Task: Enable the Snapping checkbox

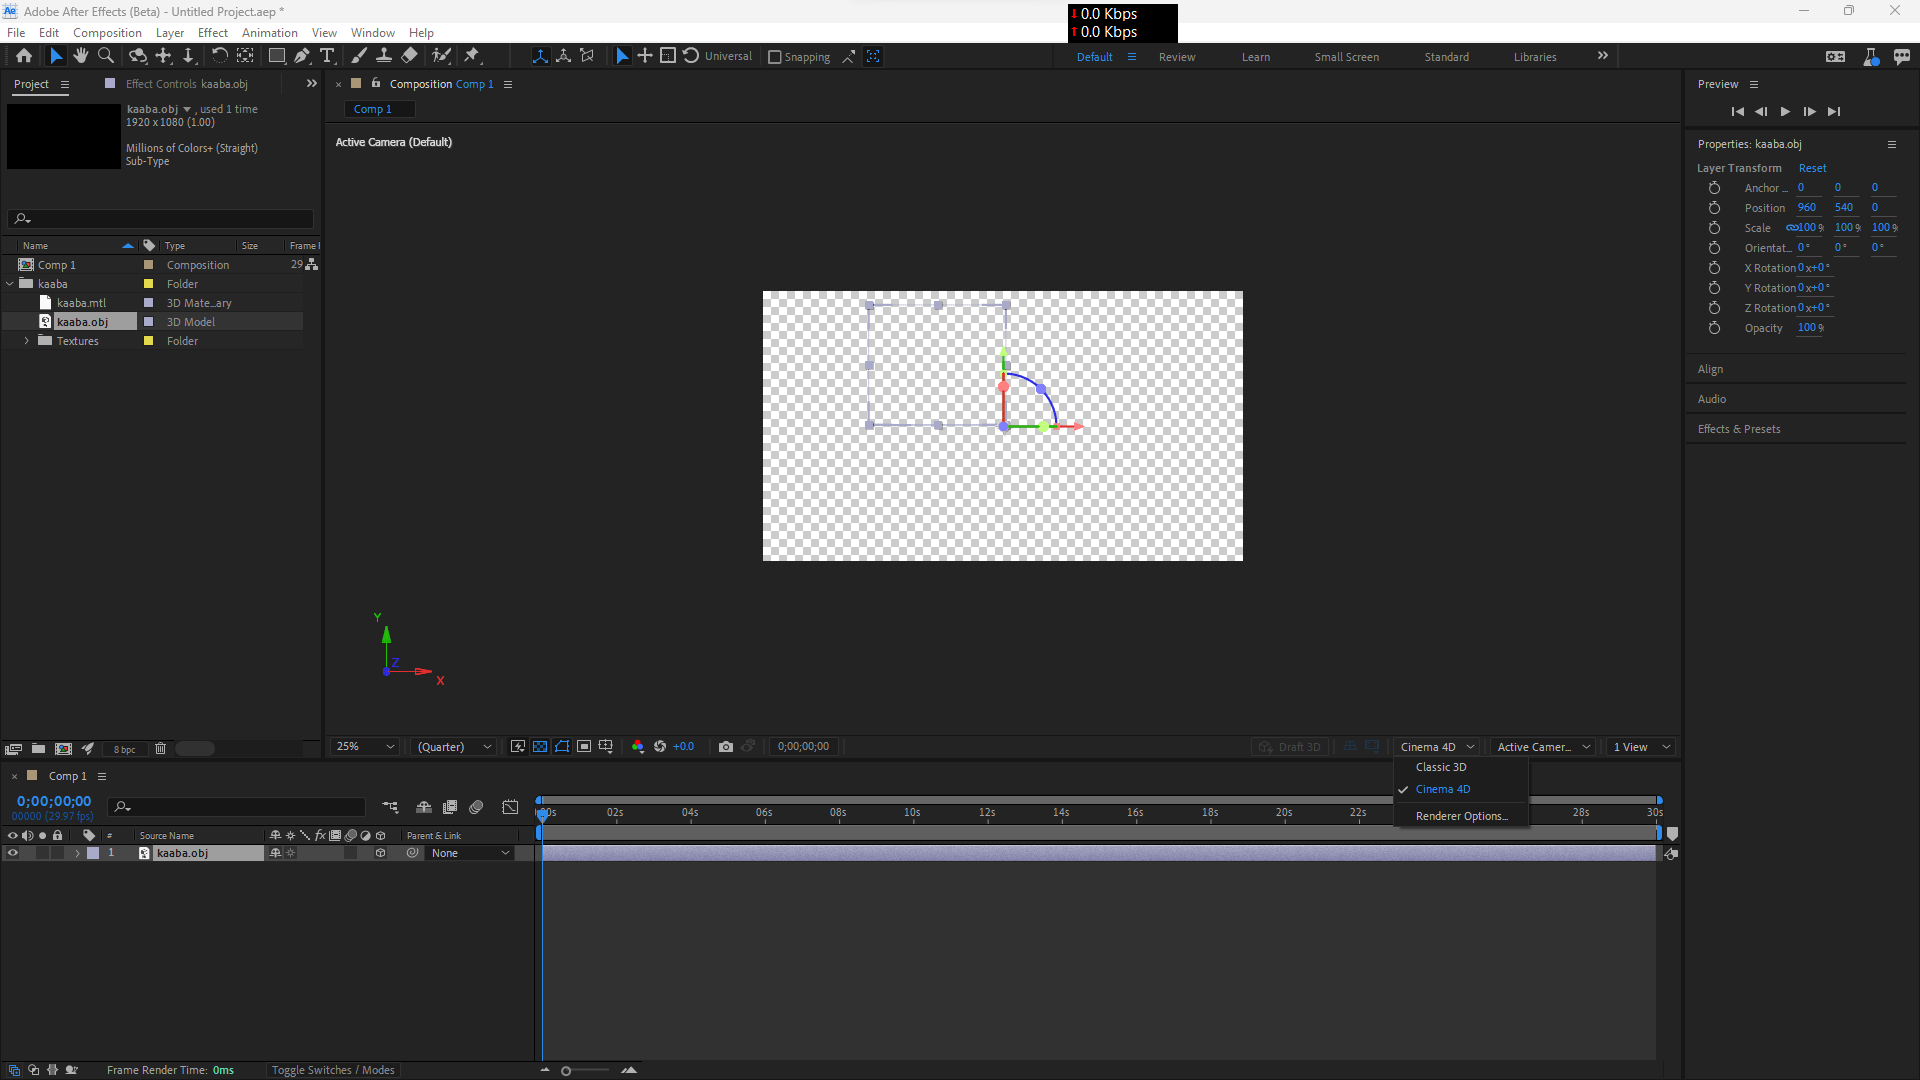Action: pyautogui.click(x=775, y=56)
